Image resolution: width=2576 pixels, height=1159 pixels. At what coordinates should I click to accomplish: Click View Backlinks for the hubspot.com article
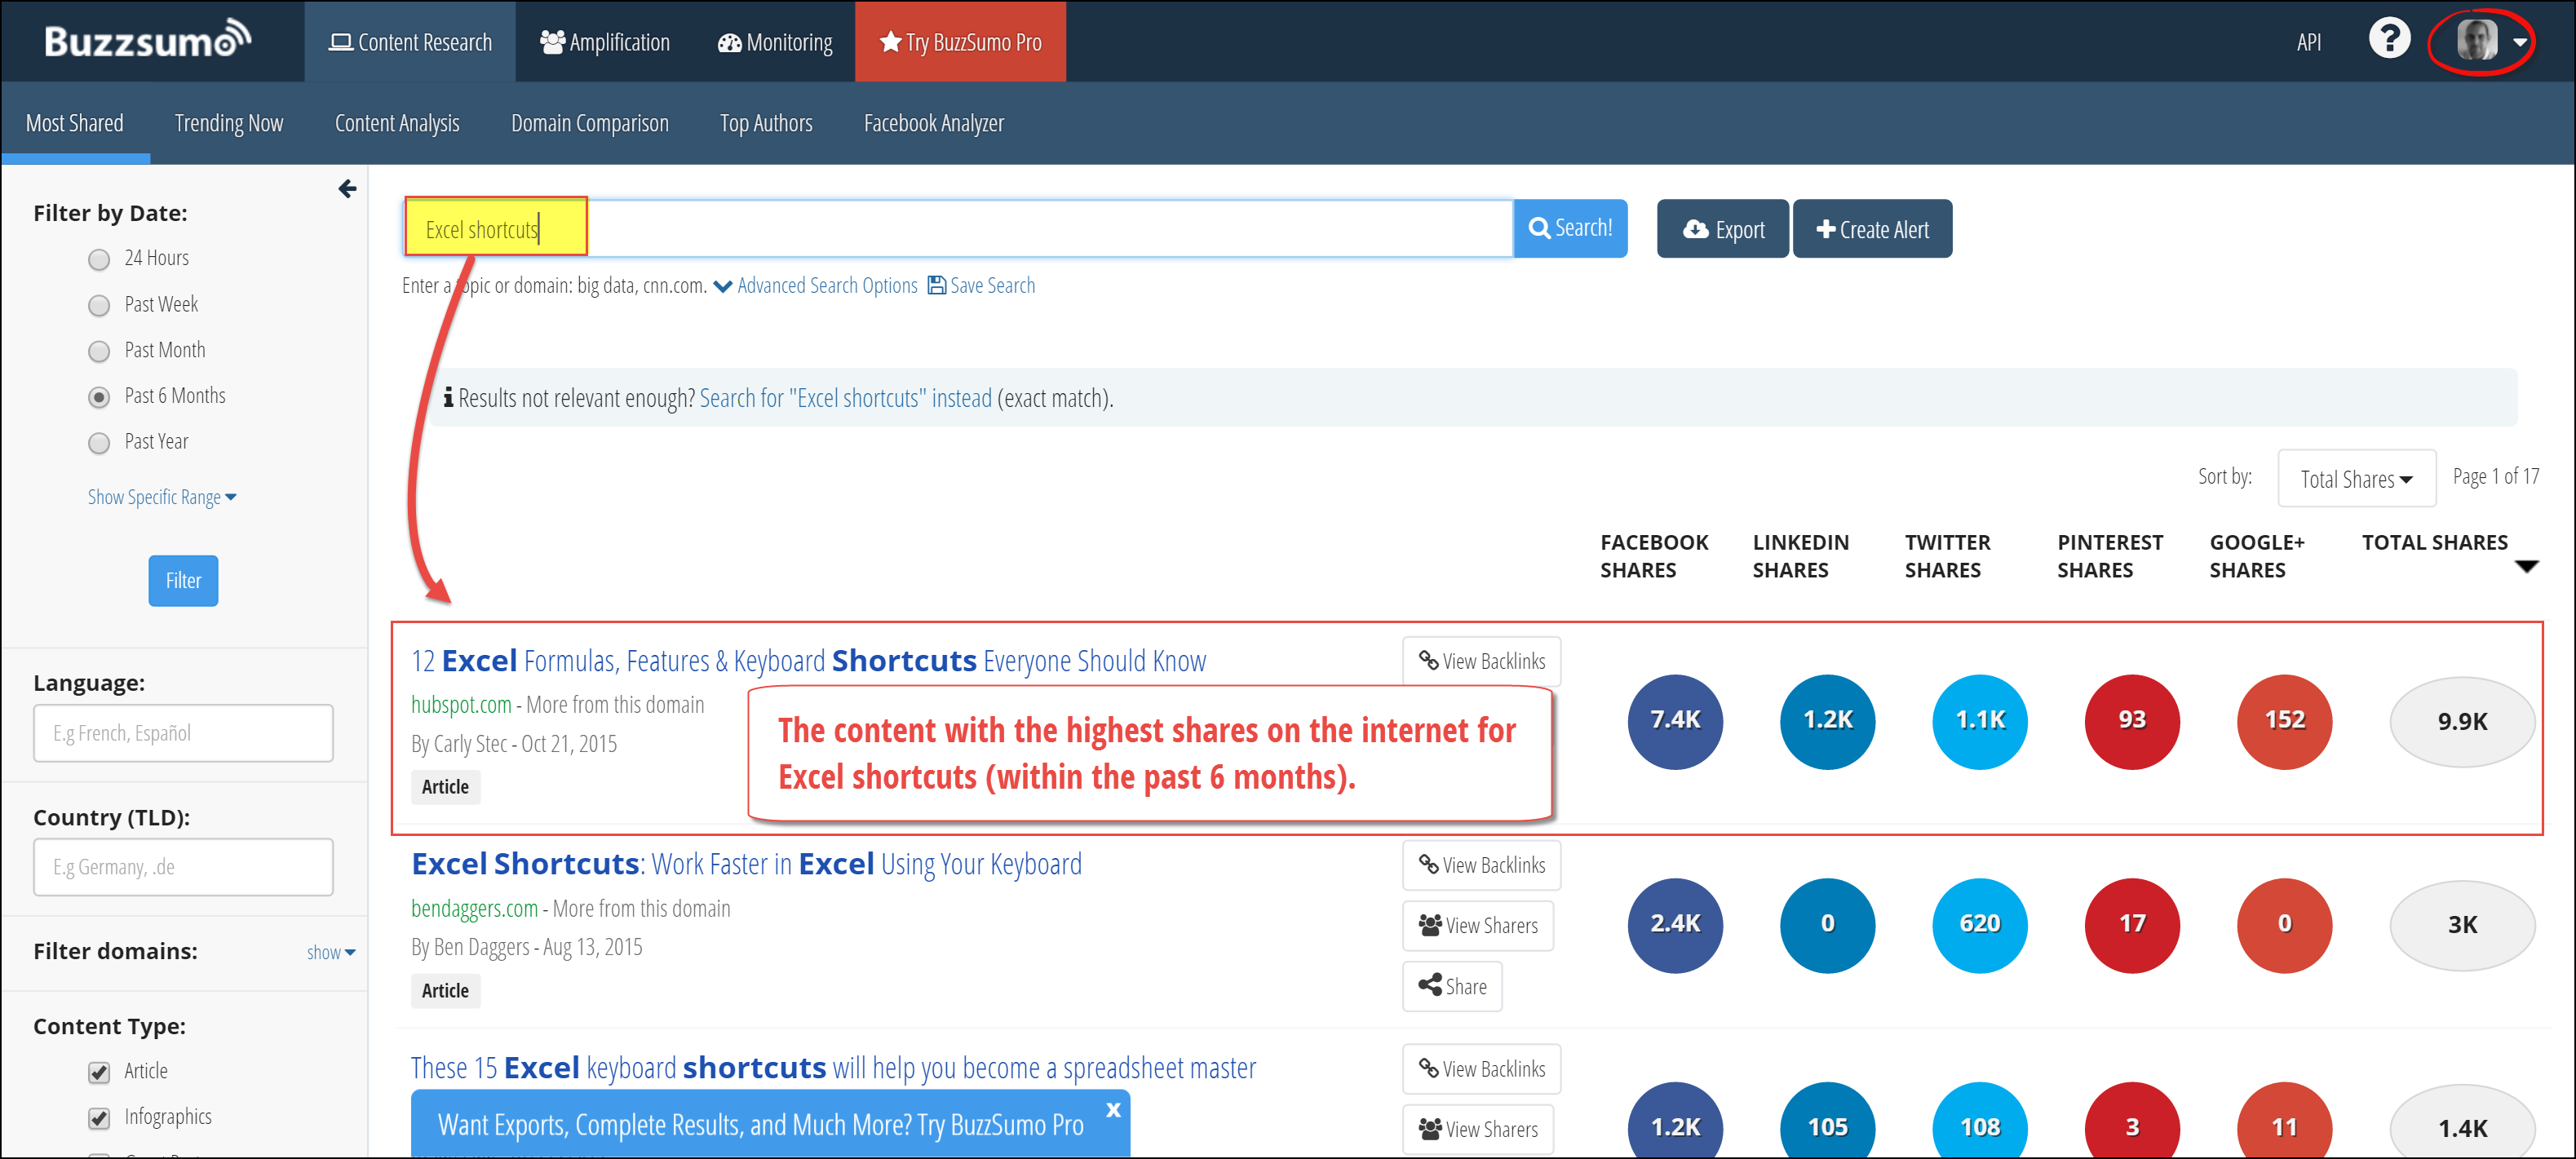pyautogui.click(x=1481, y=661)
